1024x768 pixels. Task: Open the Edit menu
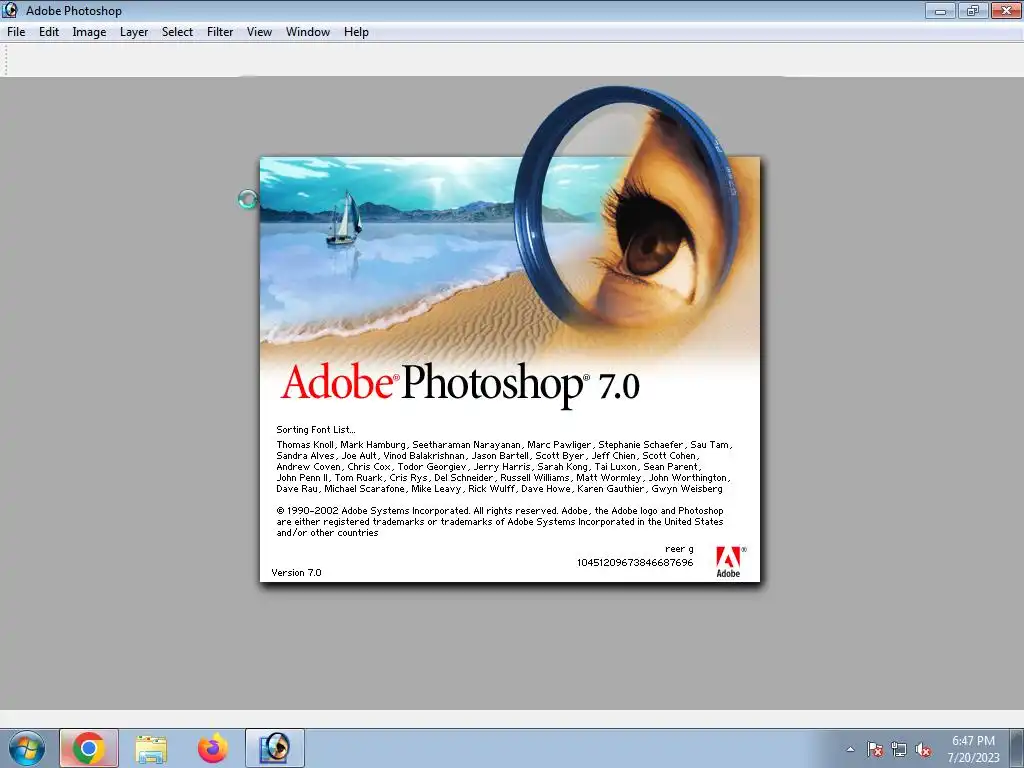click(48, 32)
